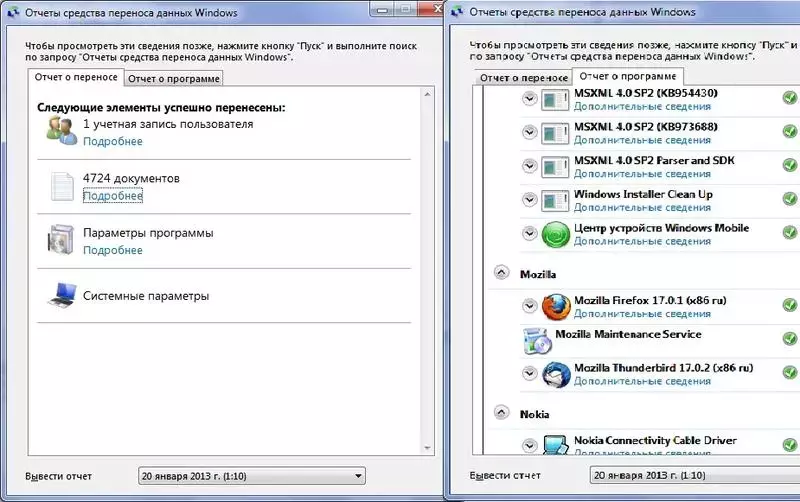The height and width of the screenshot is (502, 800).
Task: Open Подробнее link under user account entry
Action: (x=113, y=141)
